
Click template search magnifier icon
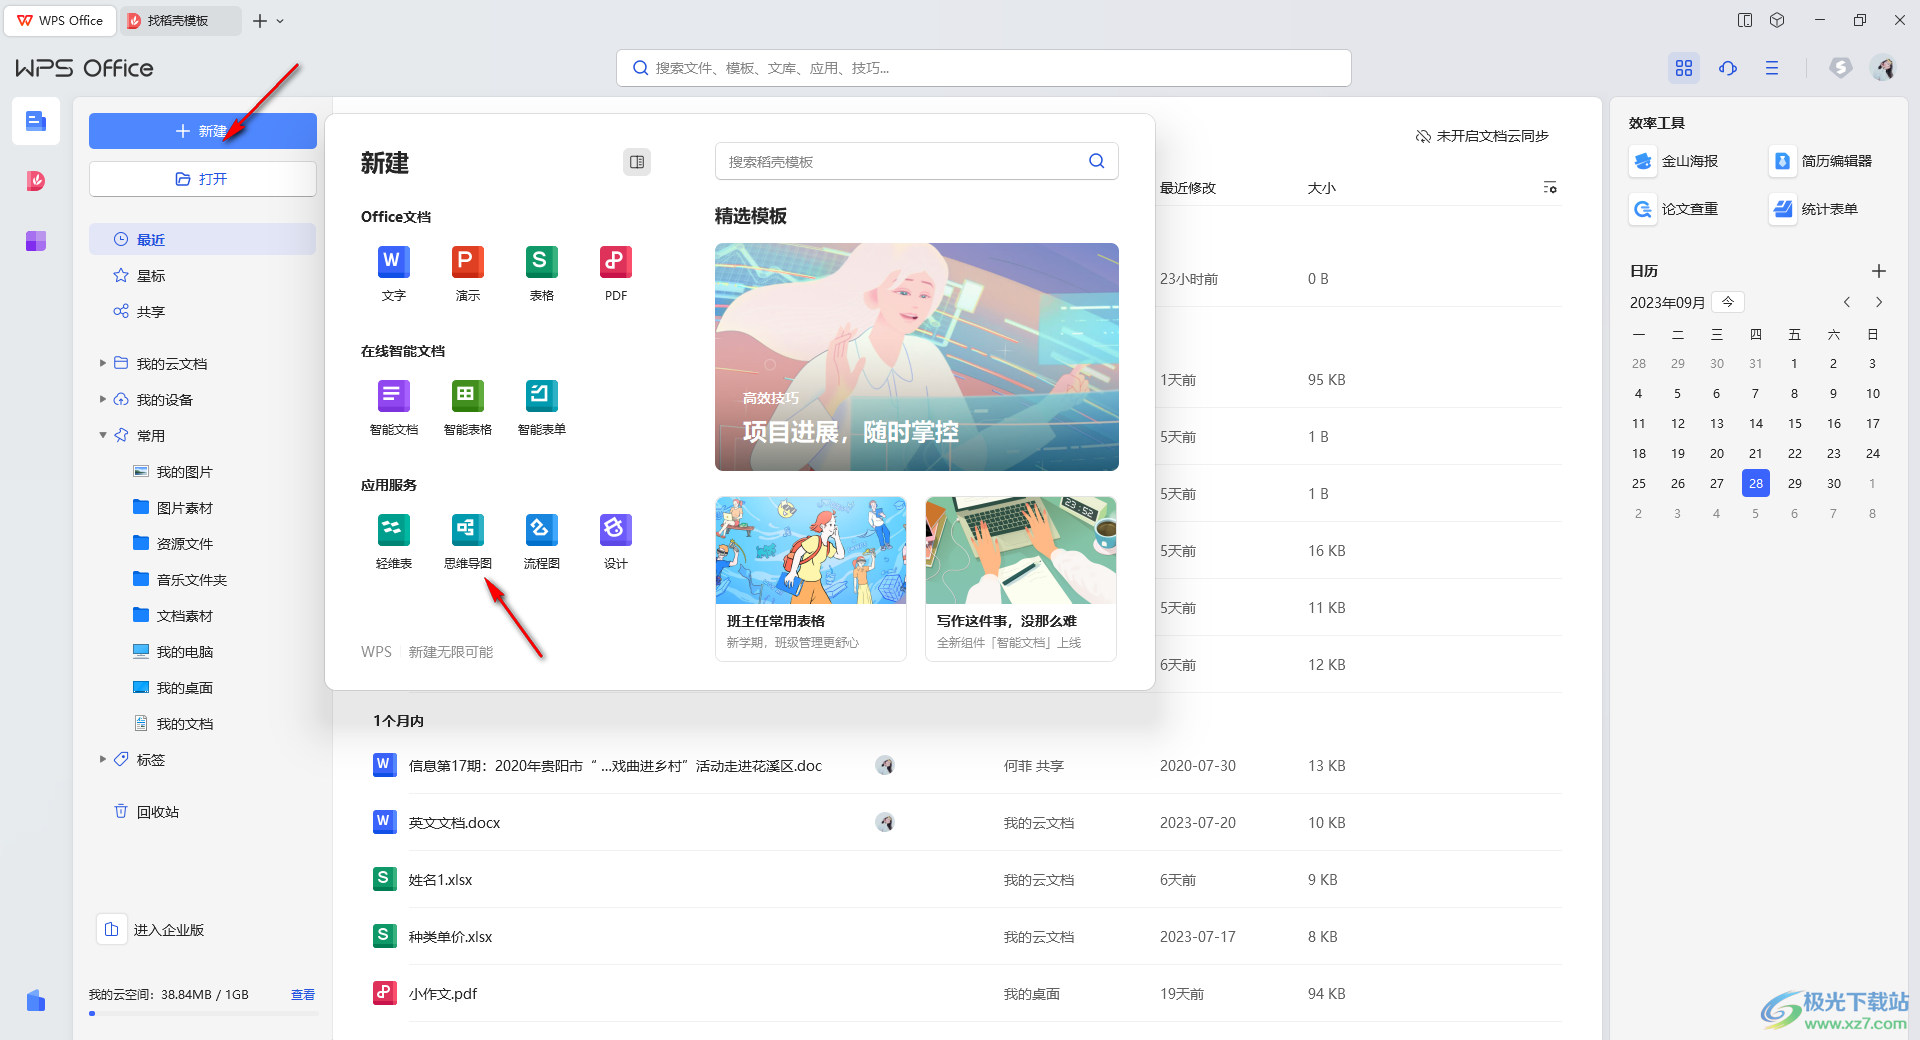(x=1097, y=161)
